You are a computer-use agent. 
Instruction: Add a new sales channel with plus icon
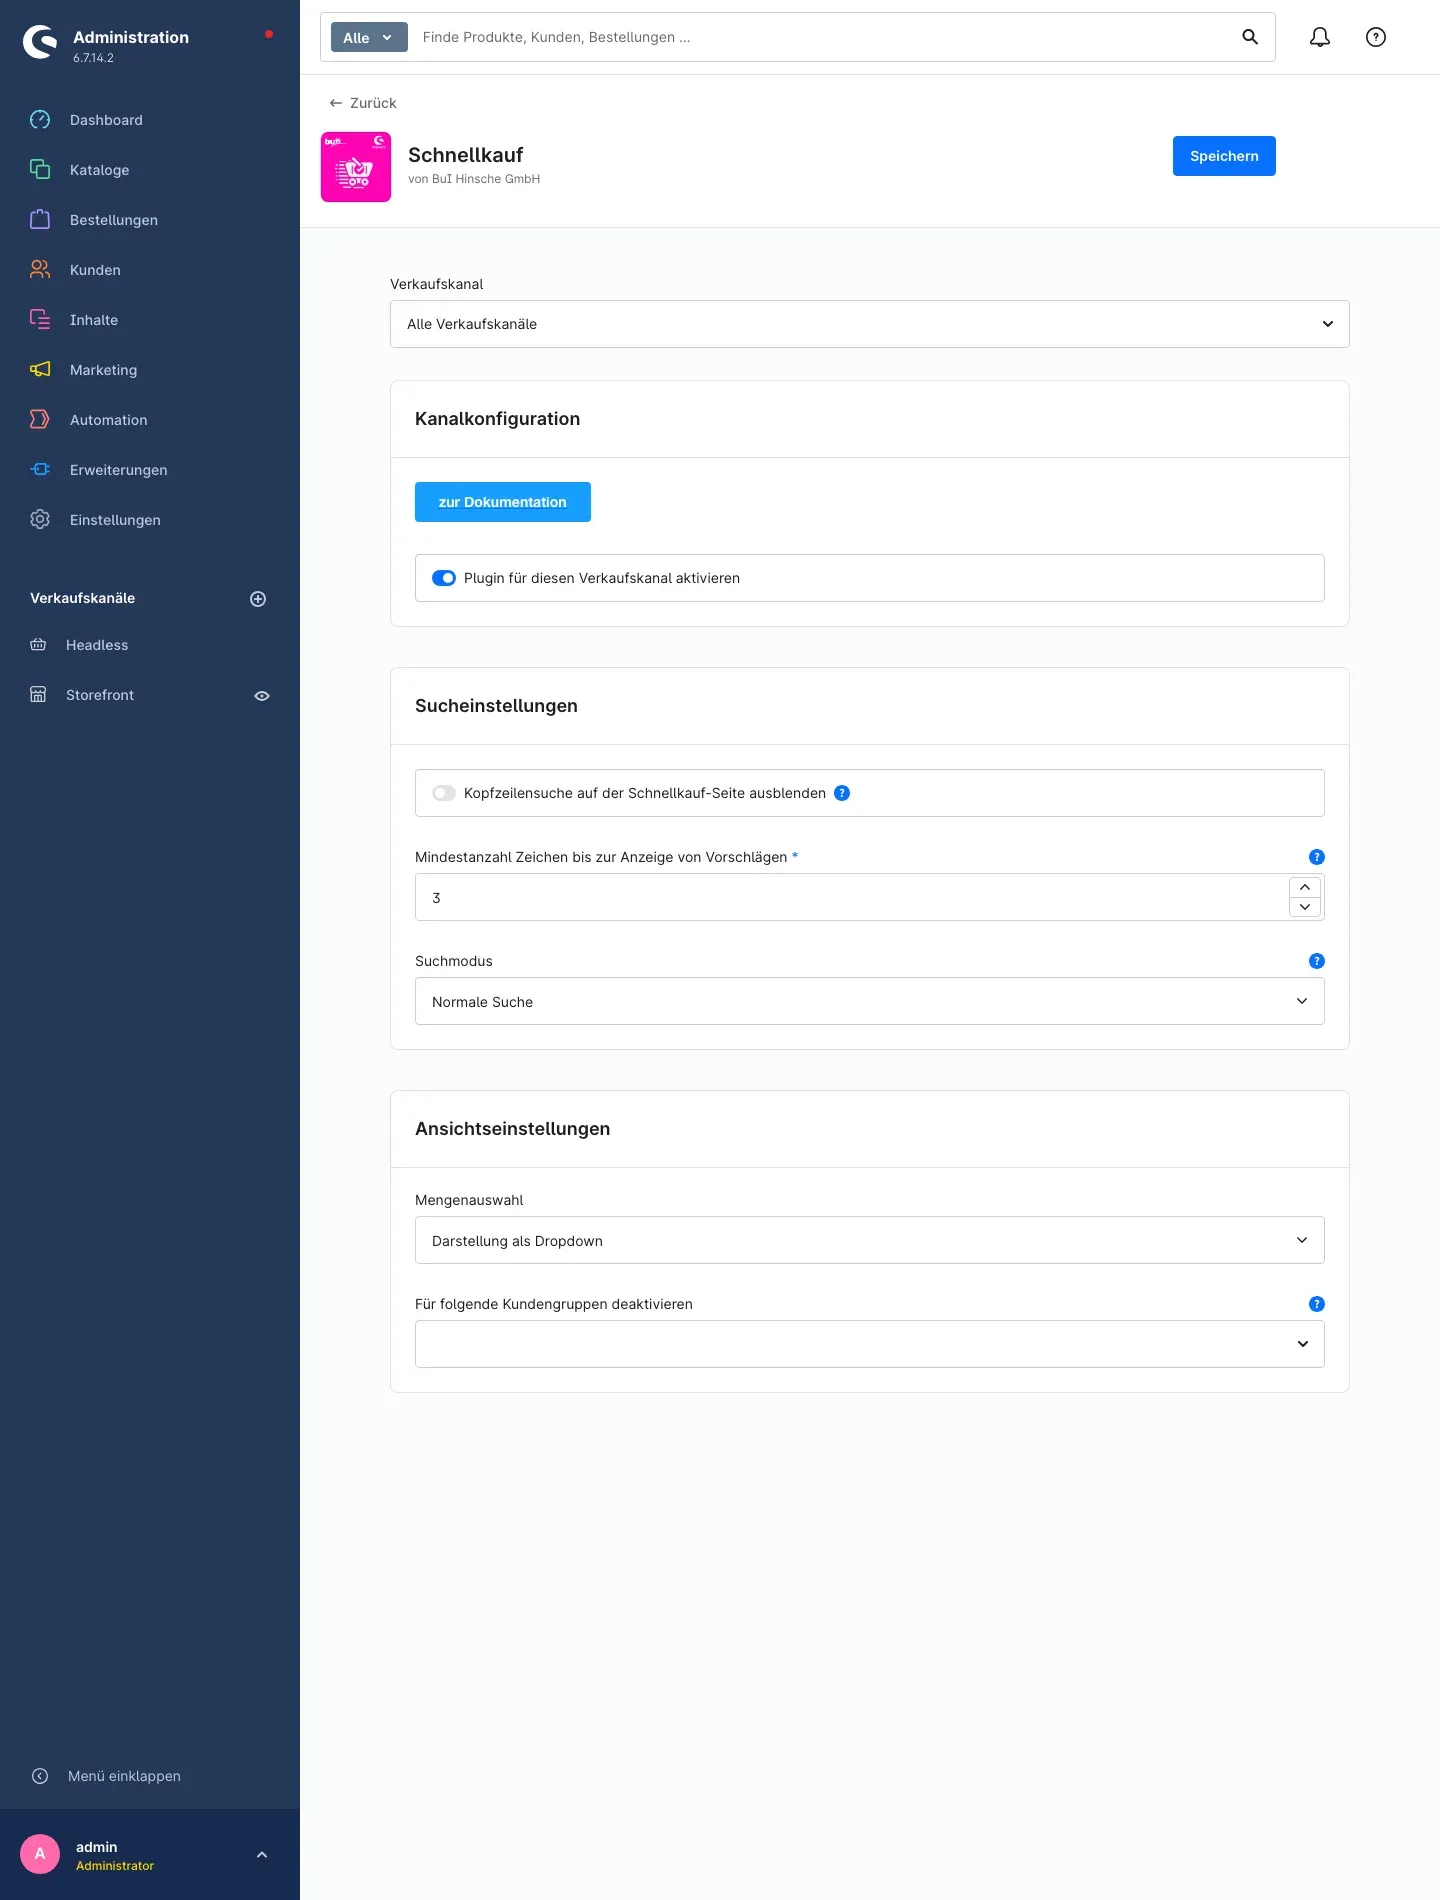pos(258,599)
